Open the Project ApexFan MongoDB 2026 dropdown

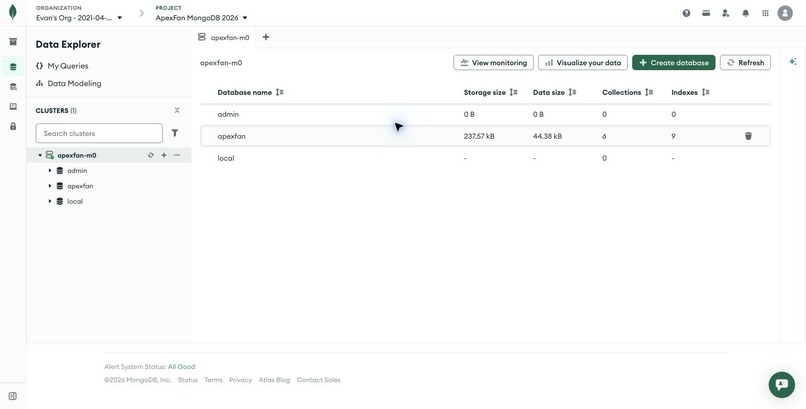click(x=202, y=17)
